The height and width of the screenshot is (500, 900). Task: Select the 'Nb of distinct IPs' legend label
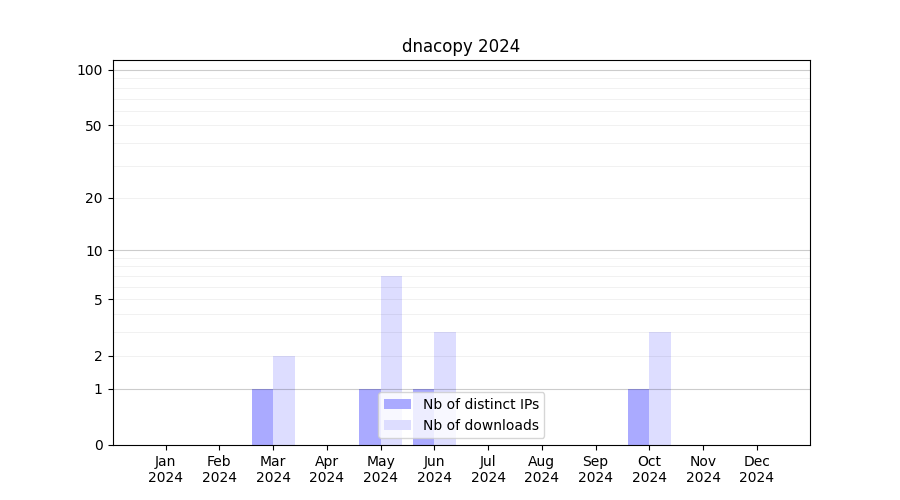pos(480,404)
